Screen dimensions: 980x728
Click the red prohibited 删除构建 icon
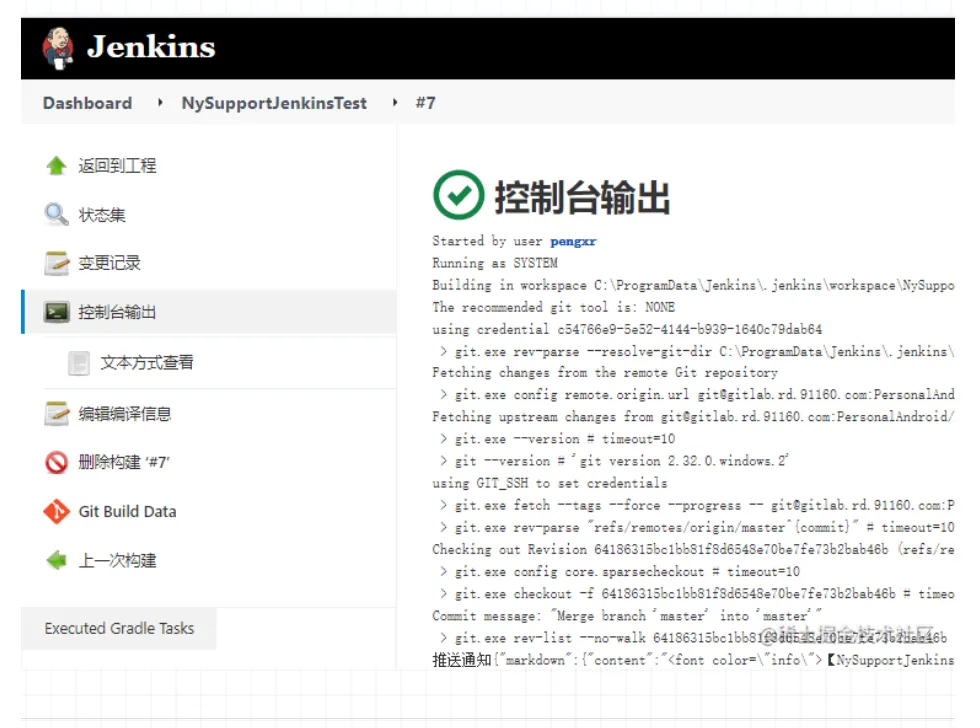pos(56,462)
